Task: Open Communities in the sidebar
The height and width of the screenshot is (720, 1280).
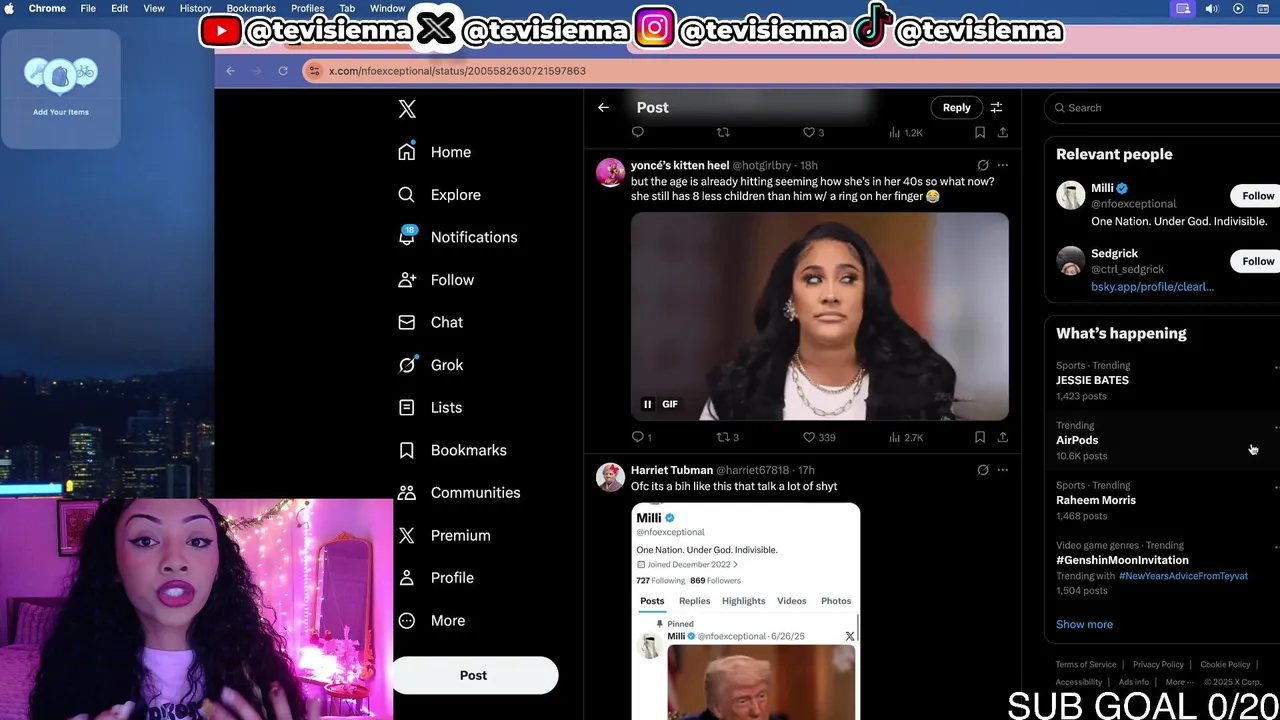Action: tap(458, 492)
